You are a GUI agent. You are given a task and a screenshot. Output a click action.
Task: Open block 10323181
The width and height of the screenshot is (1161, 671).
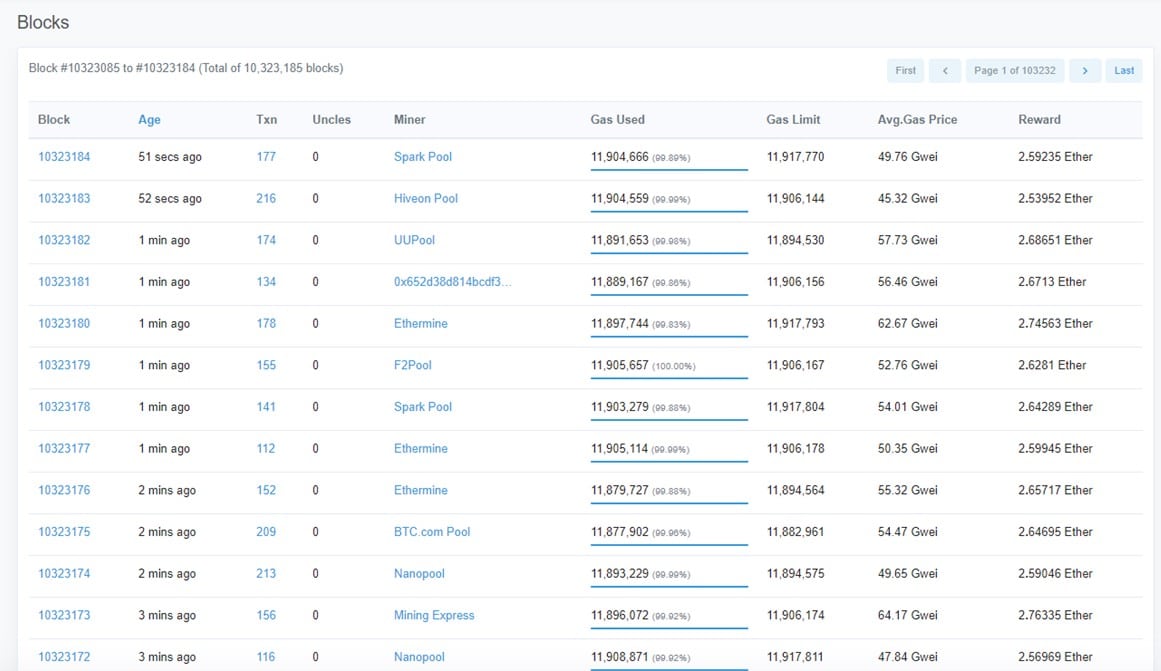pyautogui.click(x=64, y=281)
